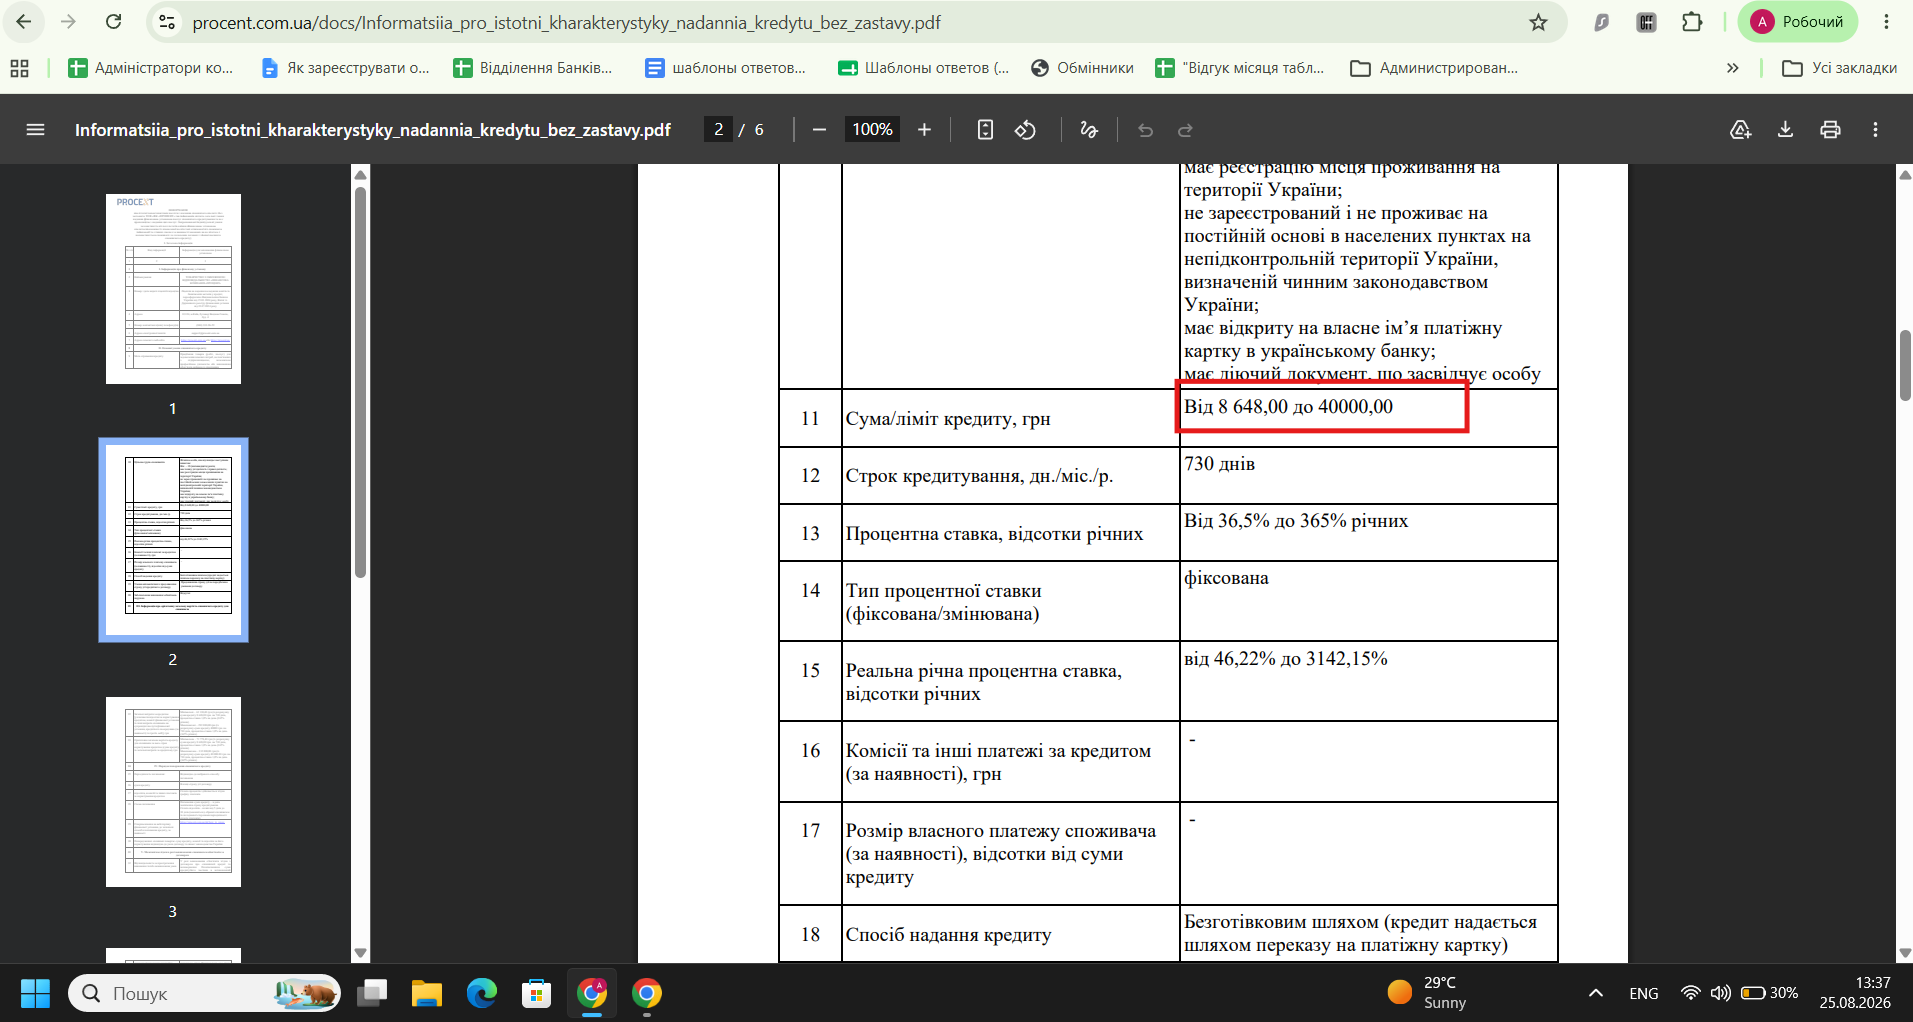
Task: Download the PDF file
Action: point(1785,130)
